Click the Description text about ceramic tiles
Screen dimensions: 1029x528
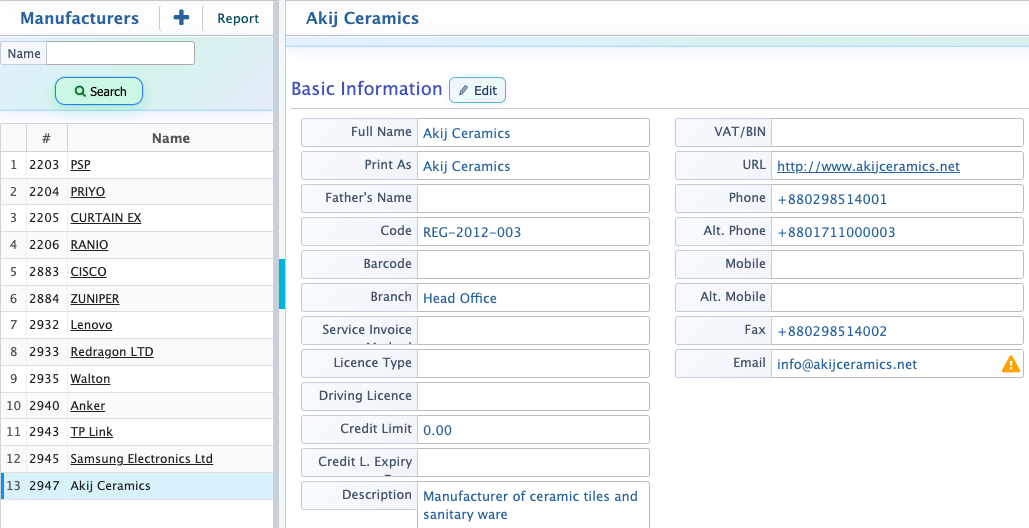coord(530,505)
